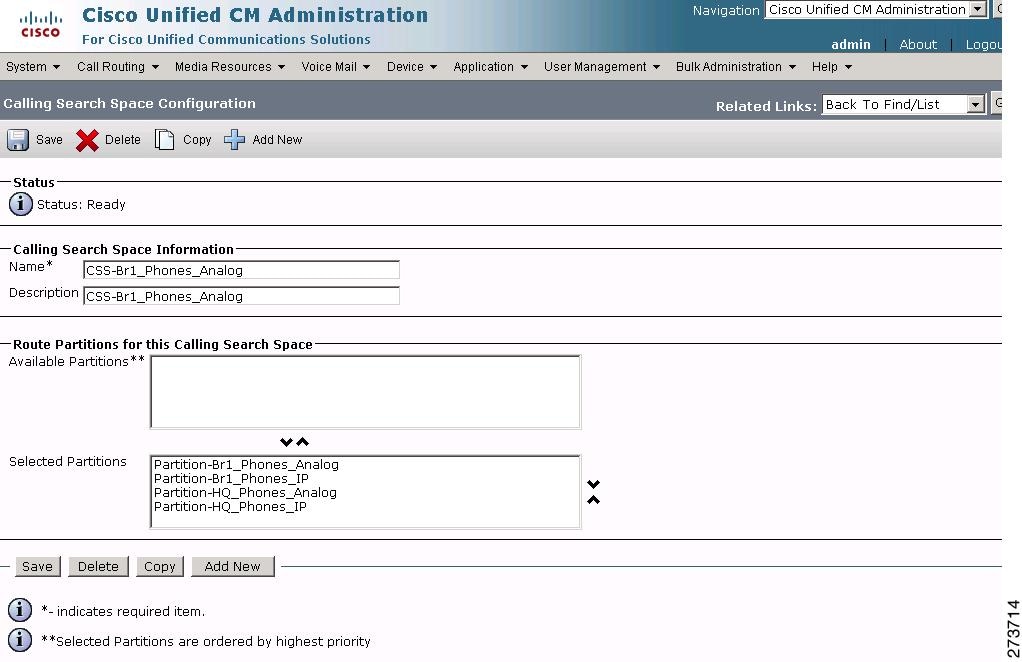Click the bottom Copy button

pos(160,566)
